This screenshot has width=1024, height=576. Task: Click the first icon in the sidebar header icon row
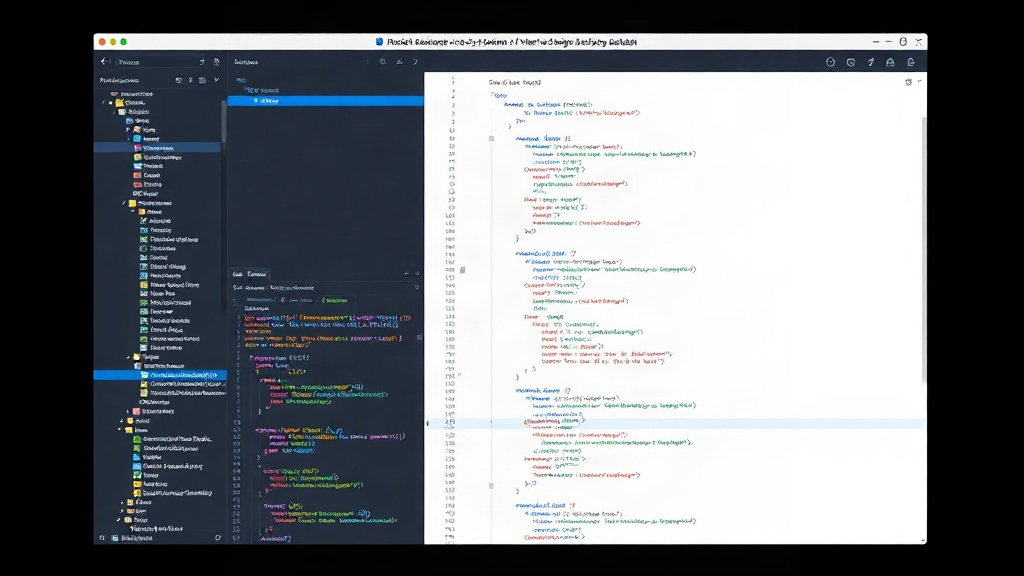[x=178, y=80]
